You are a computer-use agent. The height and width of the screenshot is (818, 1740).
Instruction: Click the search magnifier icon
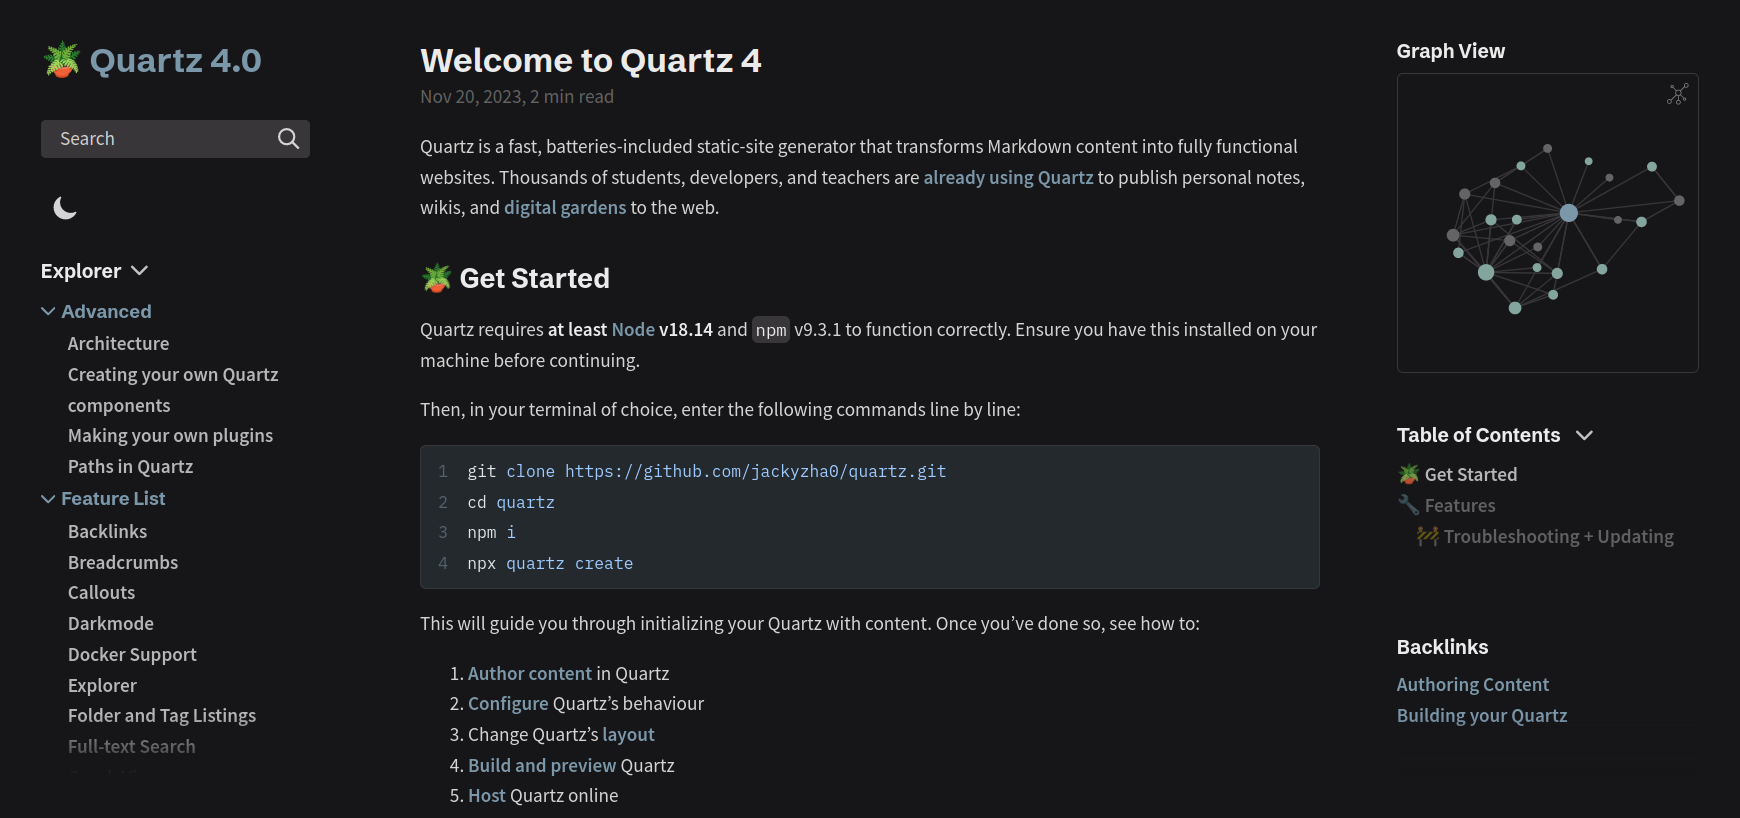point(288,139)
